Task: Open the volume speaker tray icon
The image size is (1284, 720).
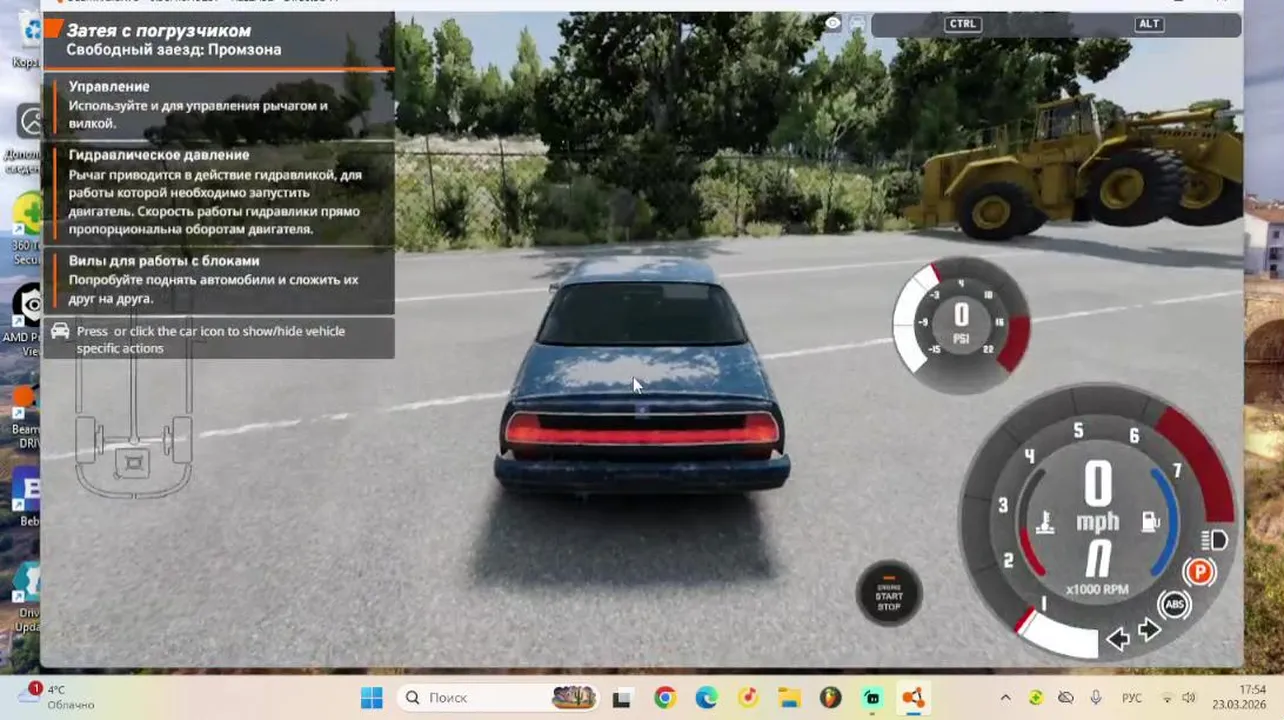Action: tap(1188, 697)
